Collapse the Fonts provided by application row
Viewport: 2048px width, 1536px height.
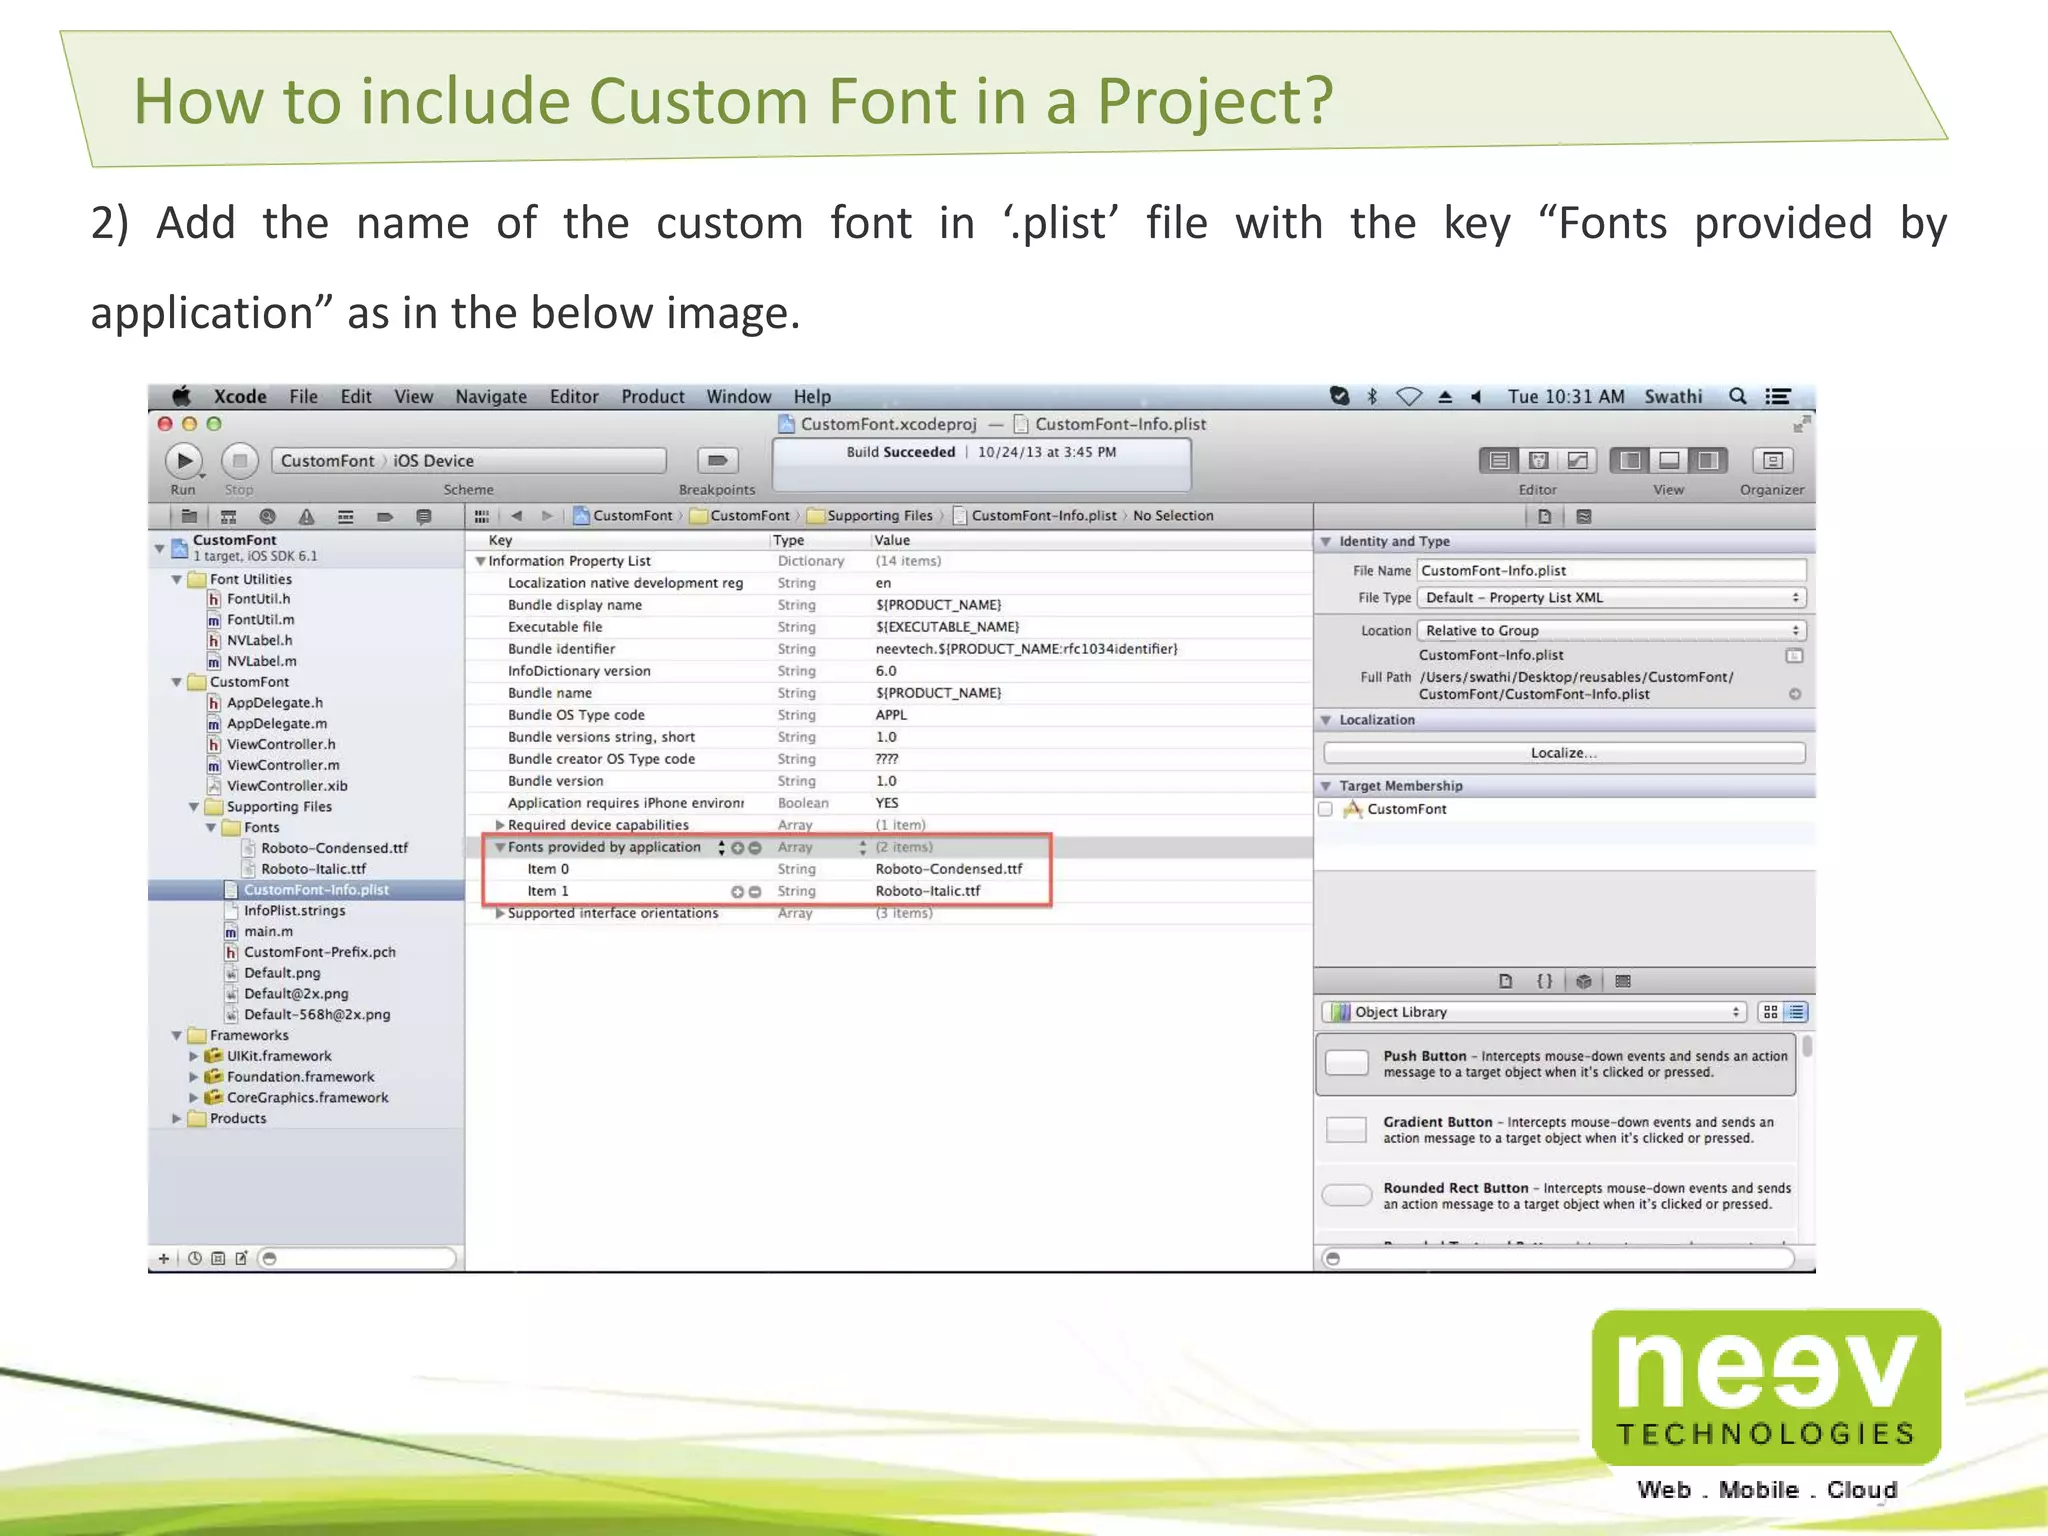(500, 847)
